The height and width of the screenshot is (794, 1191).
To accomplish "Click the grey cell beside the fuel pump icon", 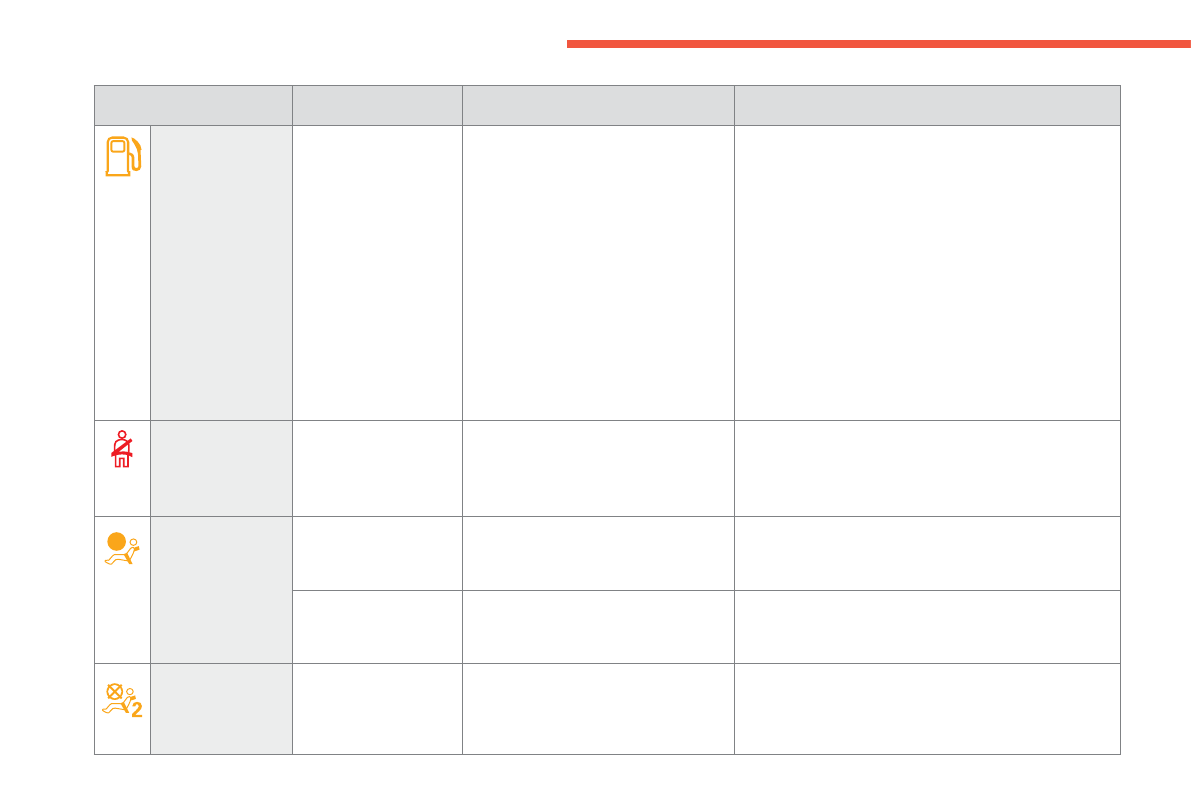I will point(221,272).
